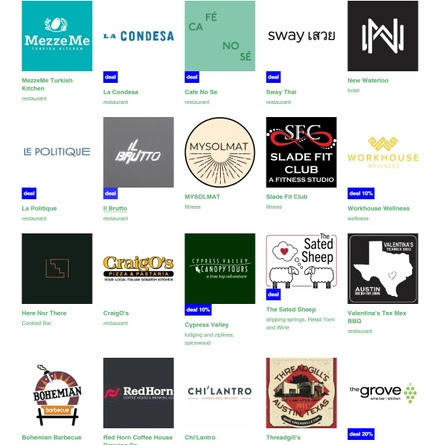
Task: Open the MYSOLMAT circular sun logo
Action: pos(220,152)
